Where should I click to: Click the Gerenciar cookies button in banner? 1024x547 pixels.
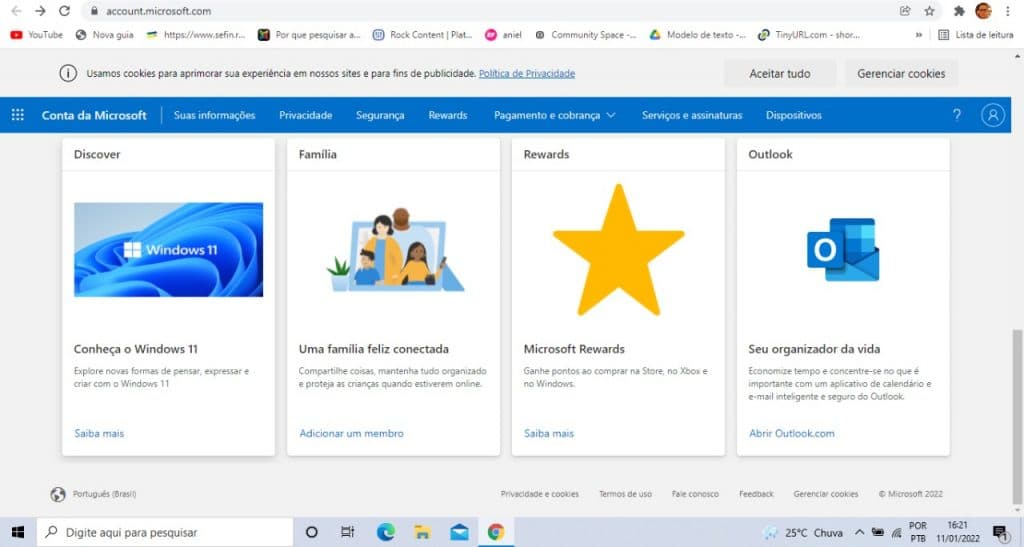901,74
